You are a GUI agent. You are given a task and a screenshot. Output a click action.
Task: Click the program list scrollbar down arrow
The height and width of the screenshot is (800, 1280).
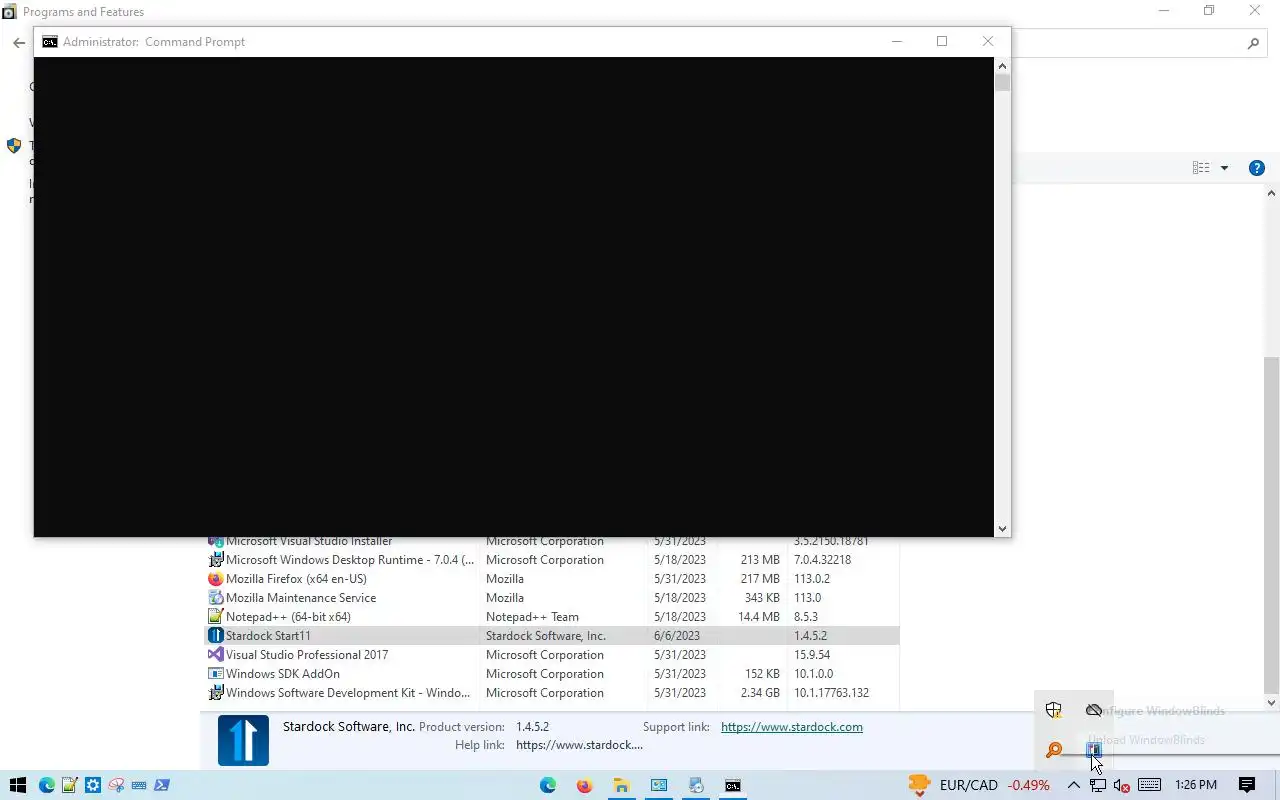(1272, 703)
